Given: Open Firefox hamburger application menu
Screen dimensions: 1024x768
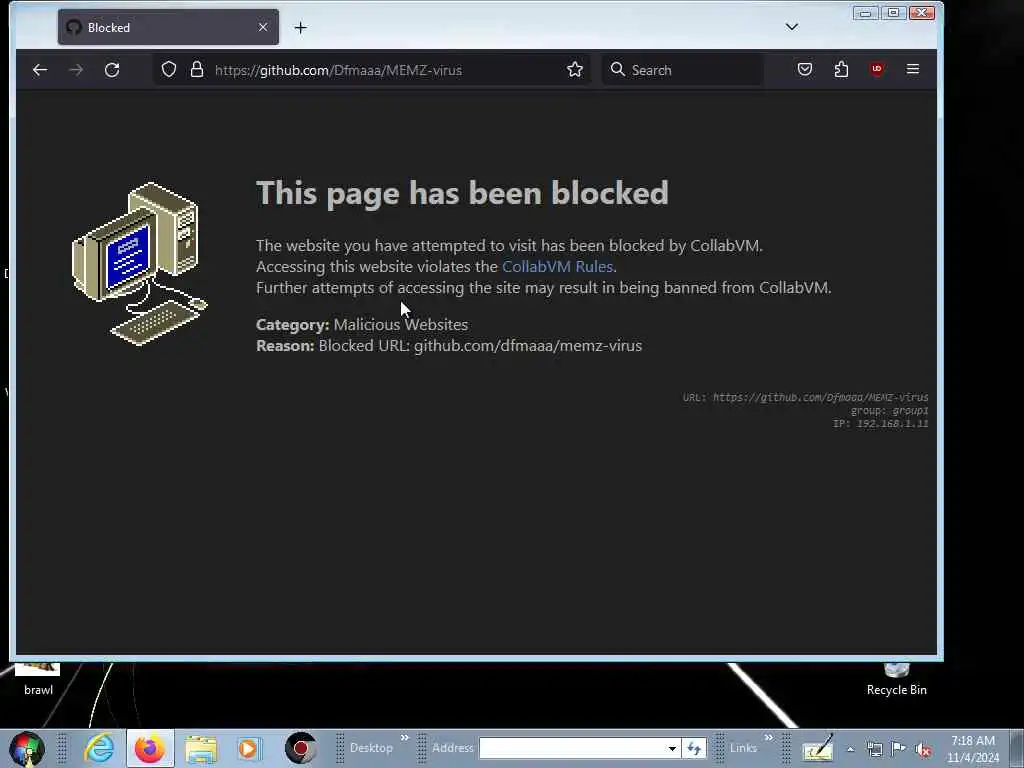Looking at the screenshot, I should pyautogui.click(x=913, y=69).
